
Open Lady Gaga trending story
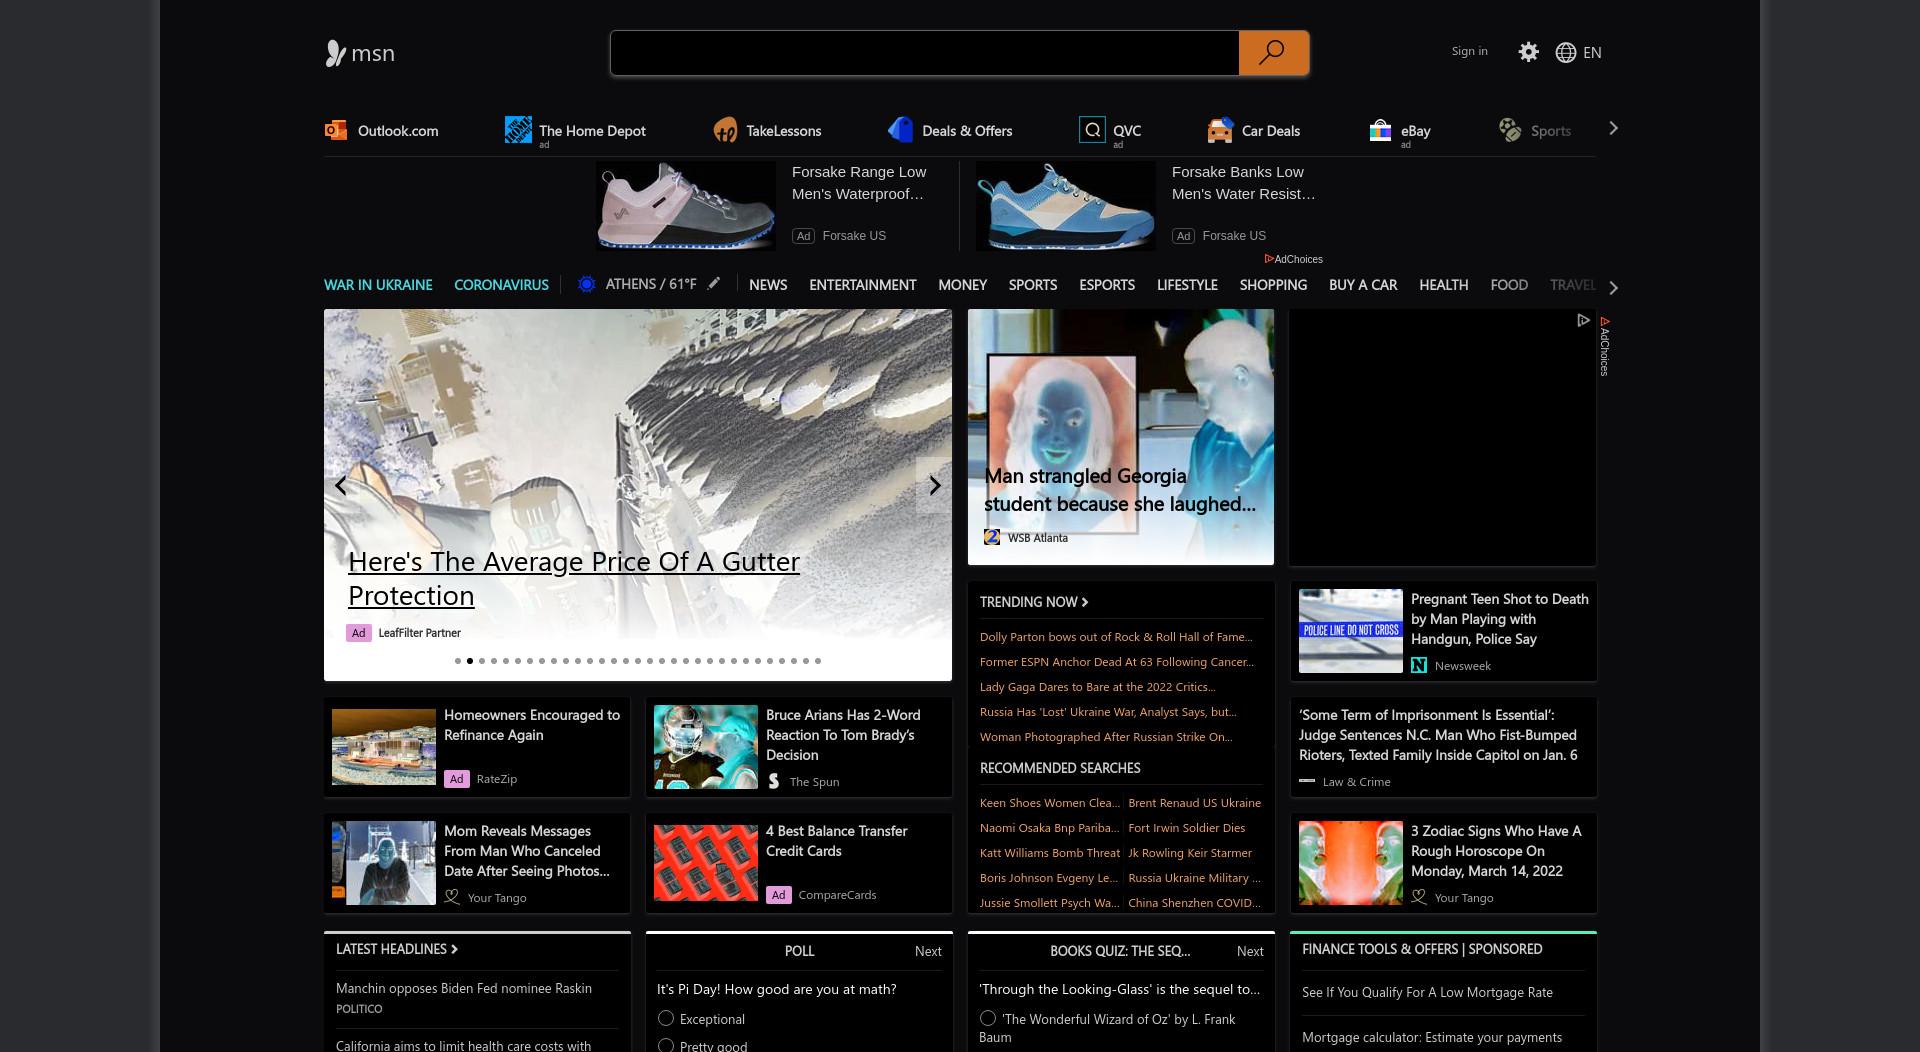pos(1098,686)
